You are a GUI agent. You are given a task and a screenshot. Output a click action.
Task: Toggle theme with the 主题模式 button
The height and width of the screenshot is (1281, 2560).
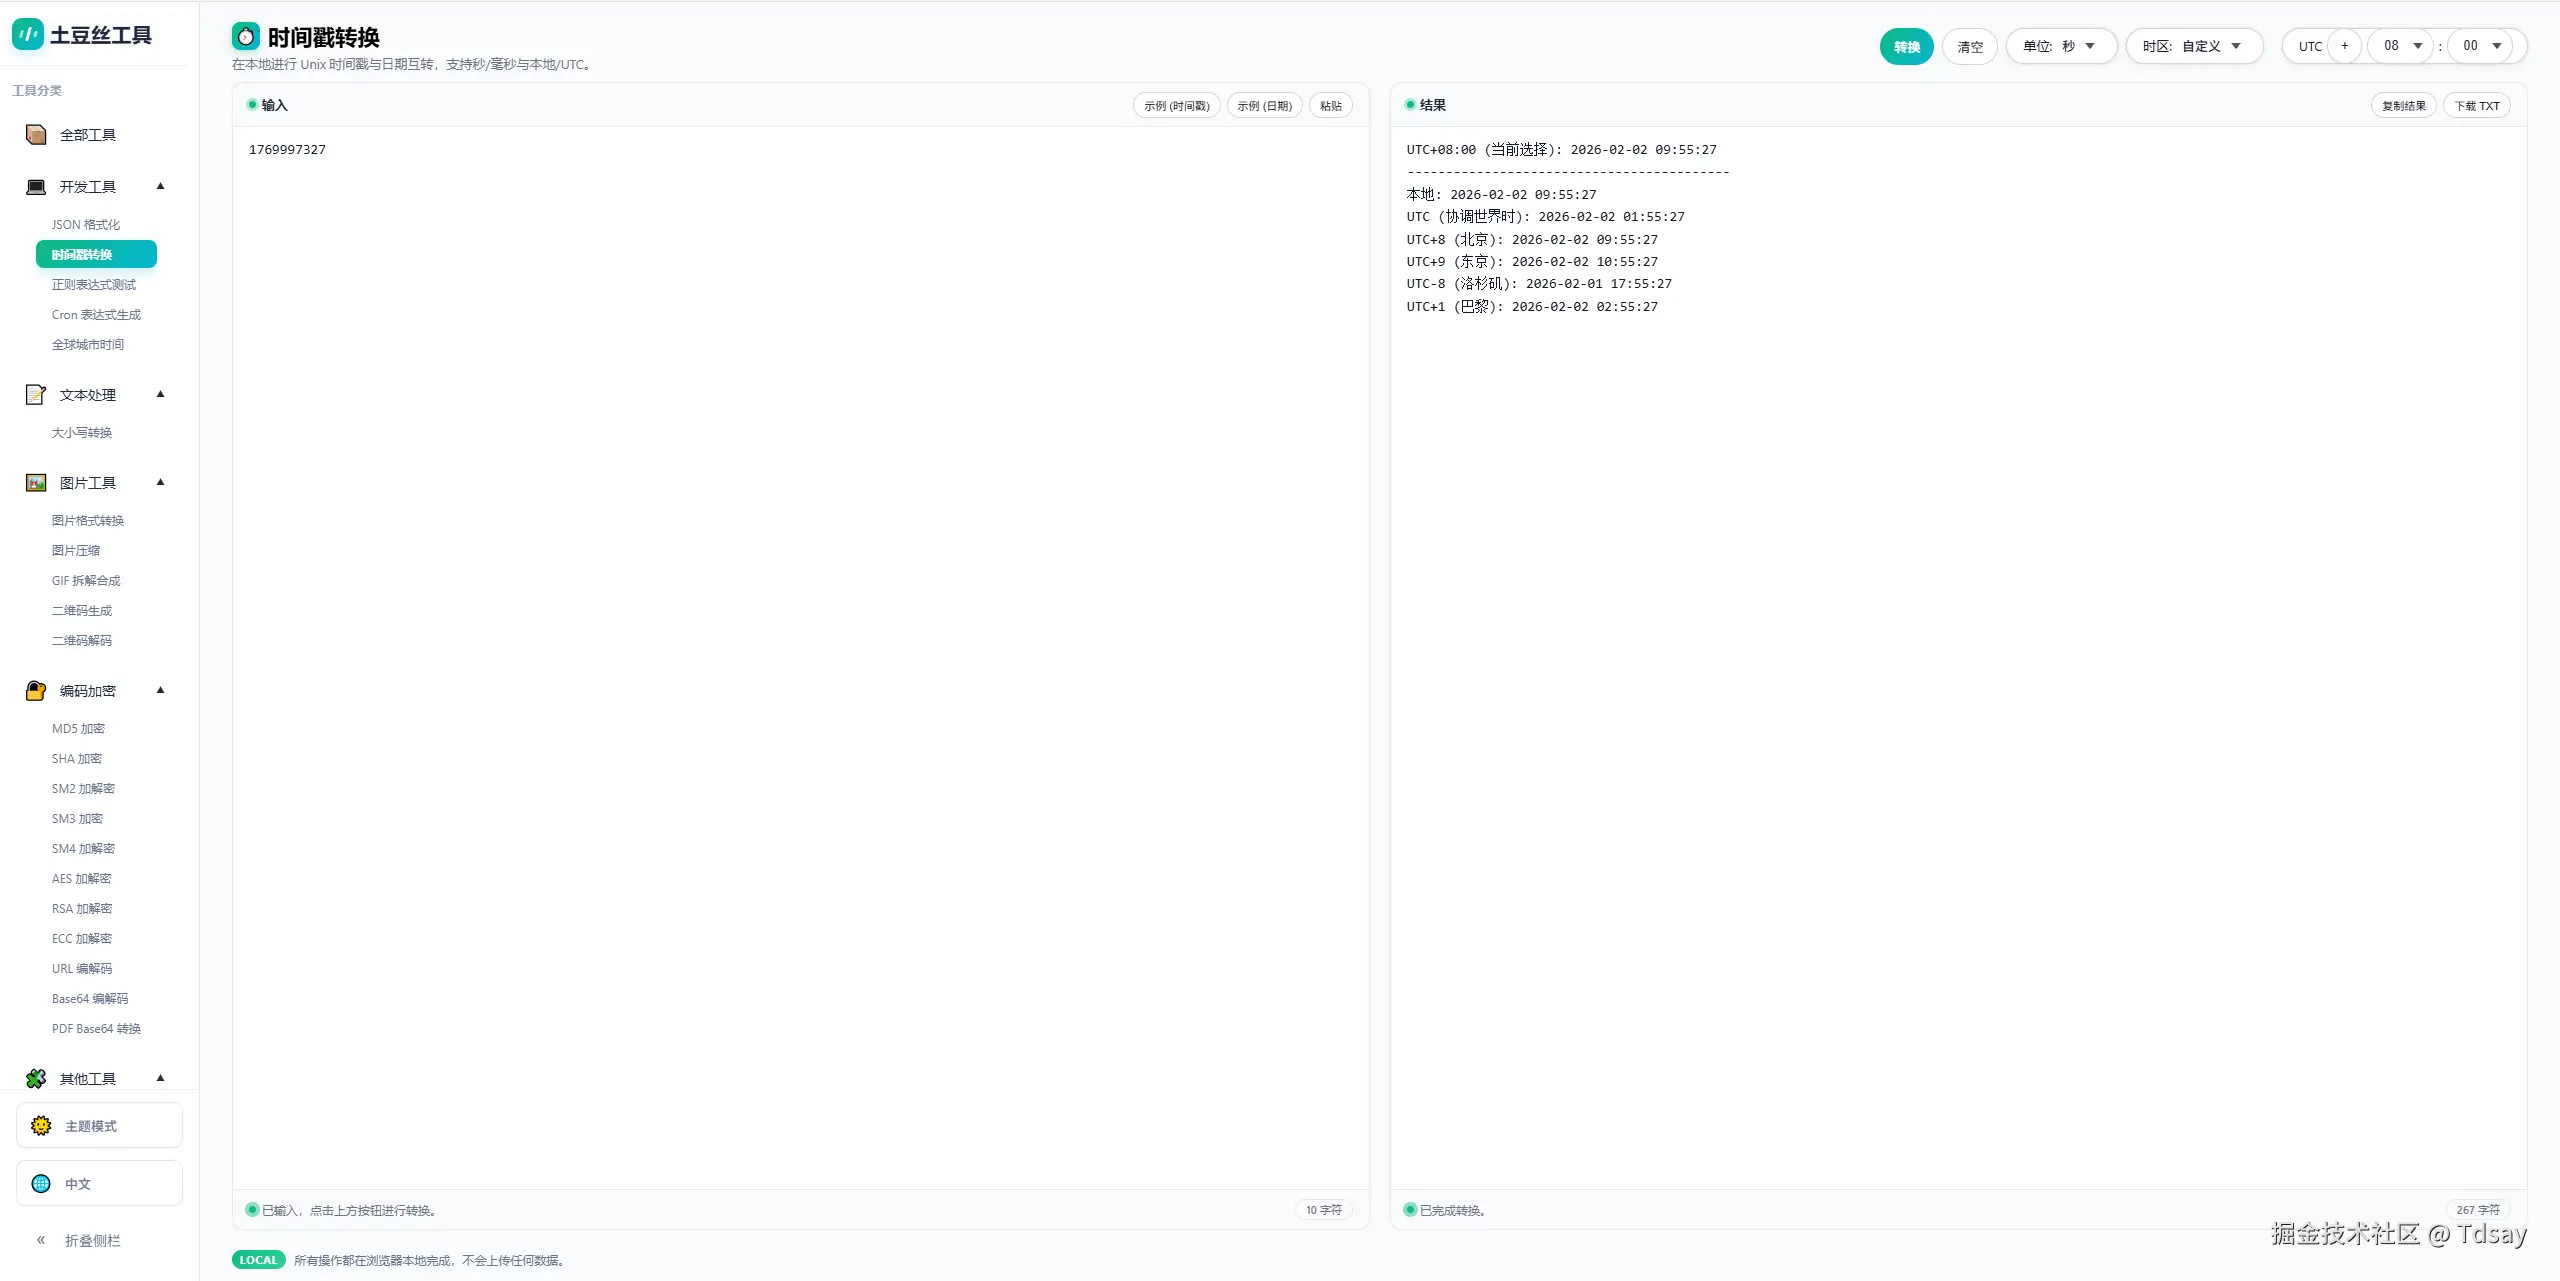(x=99, y=1126)
